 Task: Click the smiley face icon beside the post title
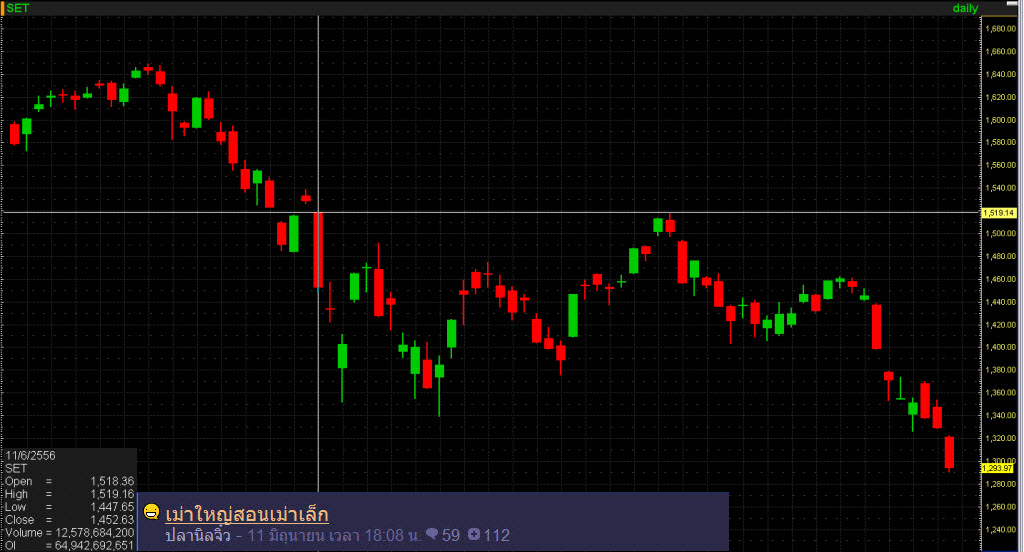click(x=152, y=511)
